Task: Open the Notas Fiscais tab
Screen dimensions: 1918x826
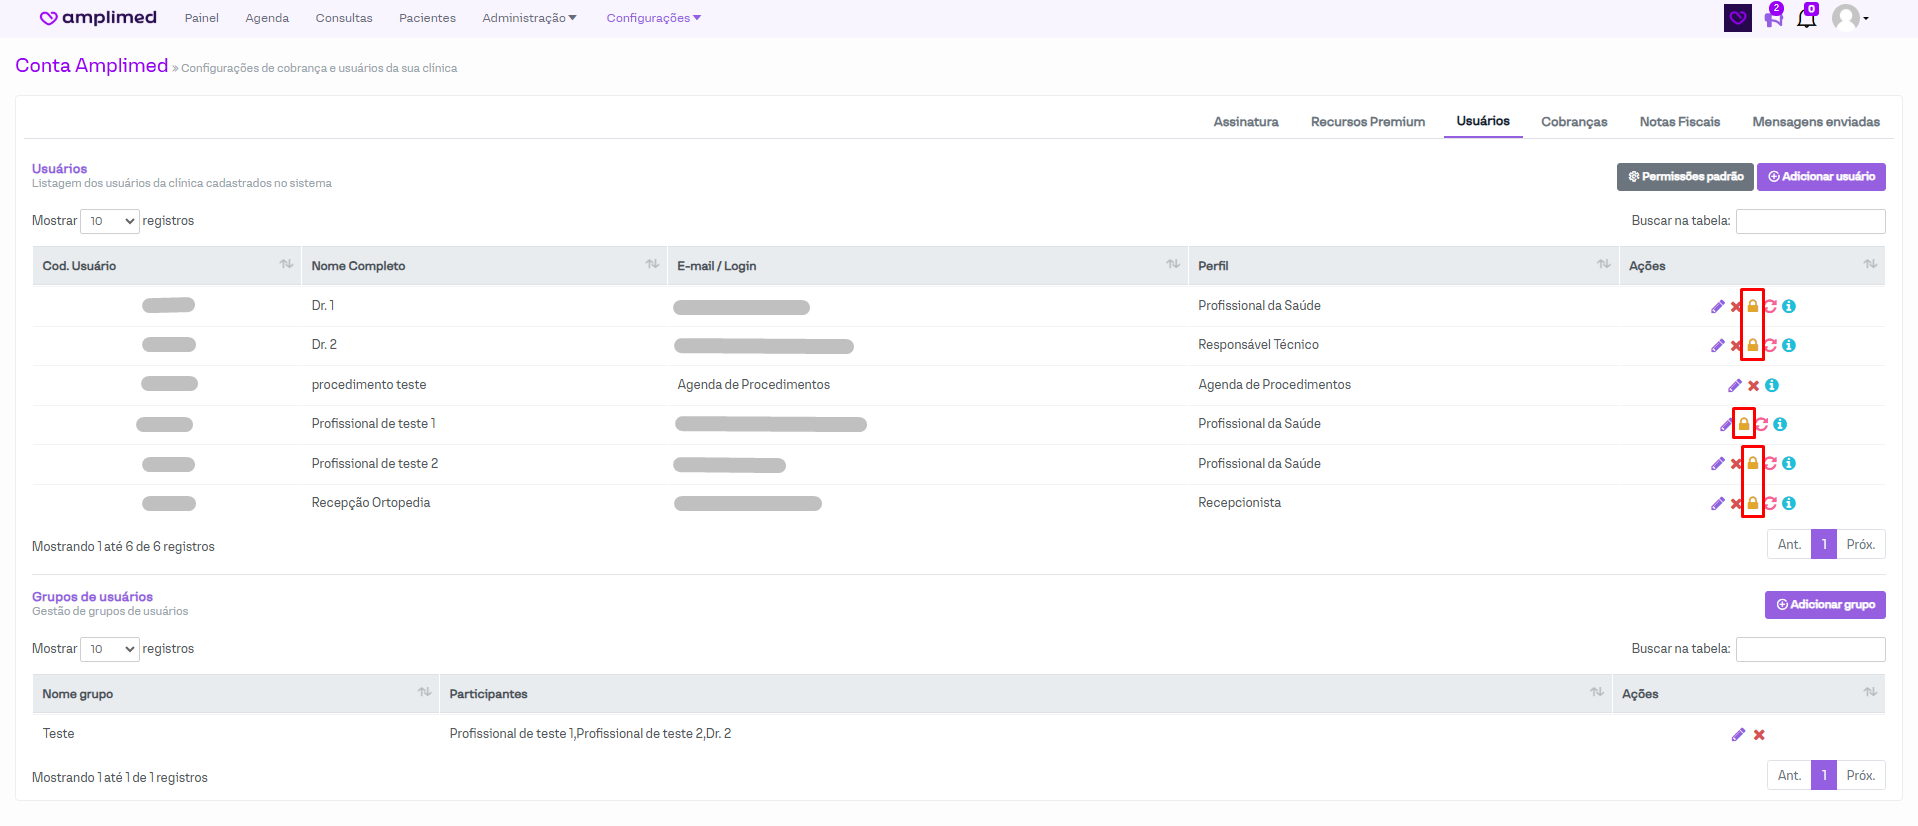Action: 1679,122
